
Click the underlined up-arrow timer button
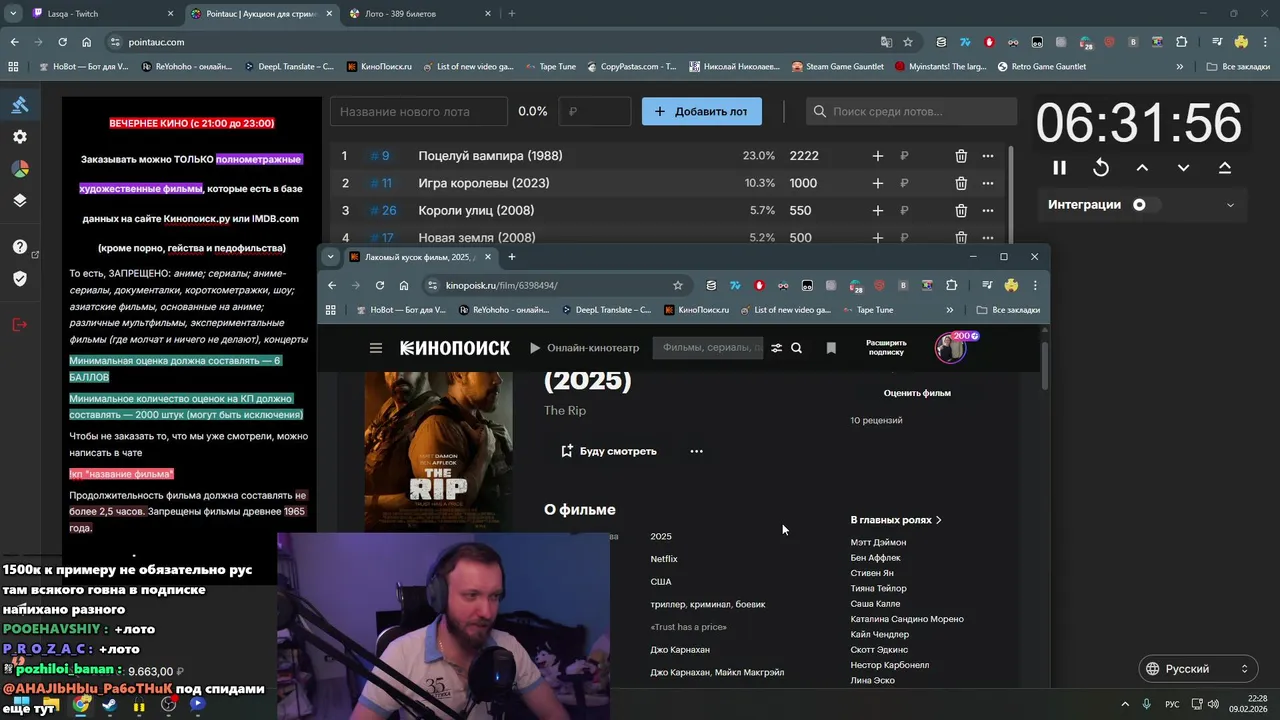[1224, 168]
